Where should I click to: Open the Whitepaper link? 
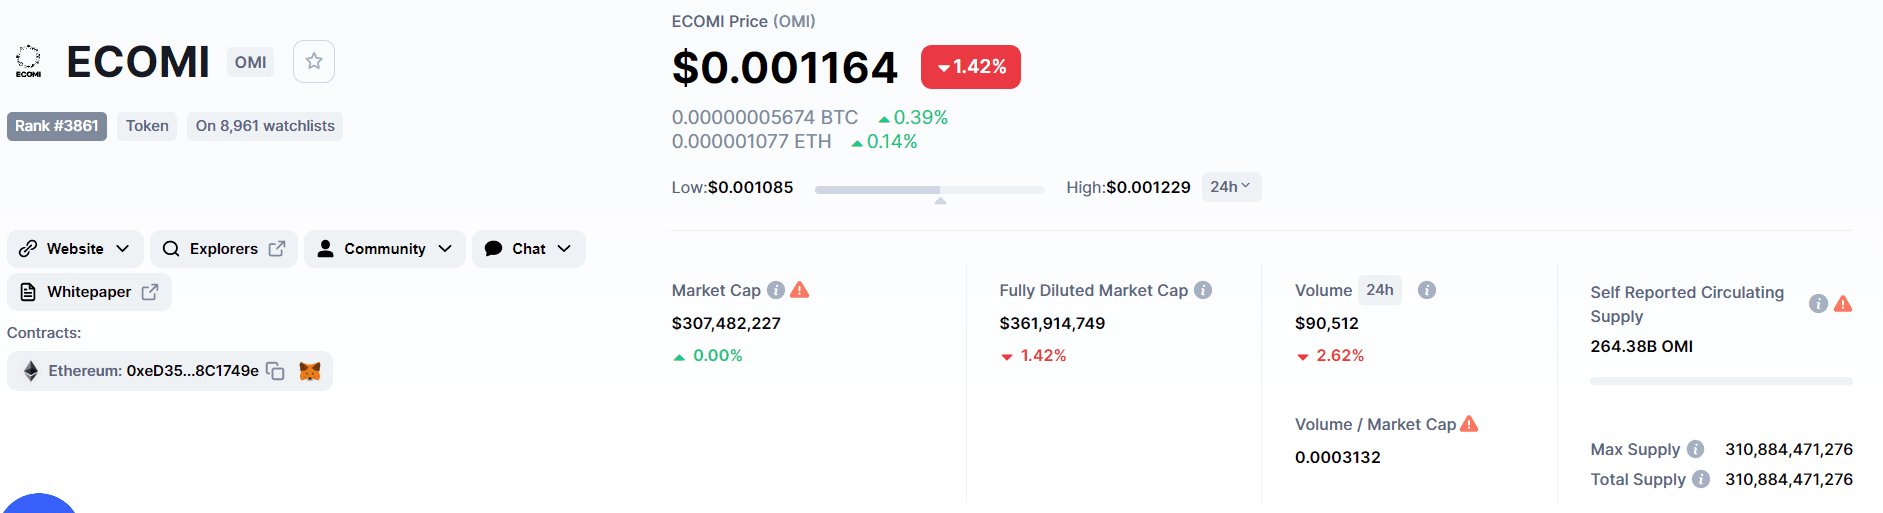pyautogui.click(x=89, y=292)
